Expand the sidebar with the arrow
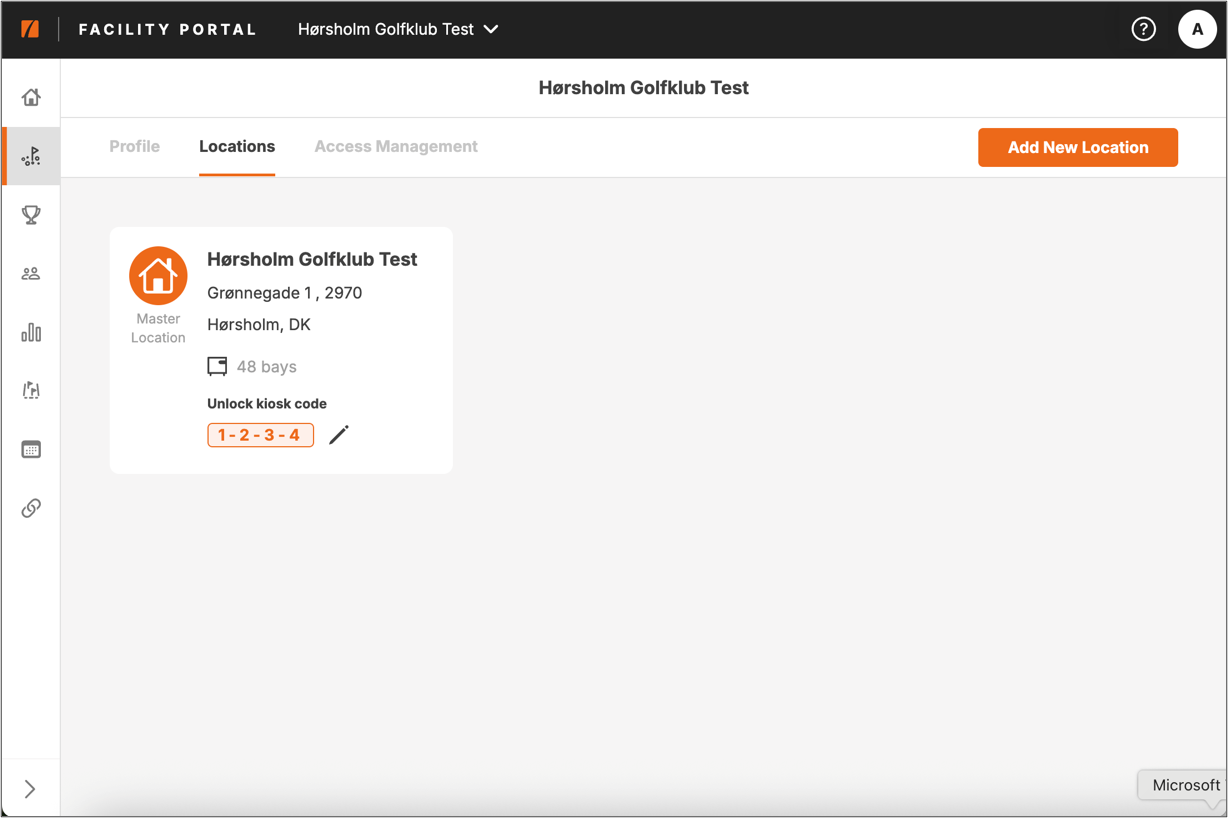 (x=30, y=789)
